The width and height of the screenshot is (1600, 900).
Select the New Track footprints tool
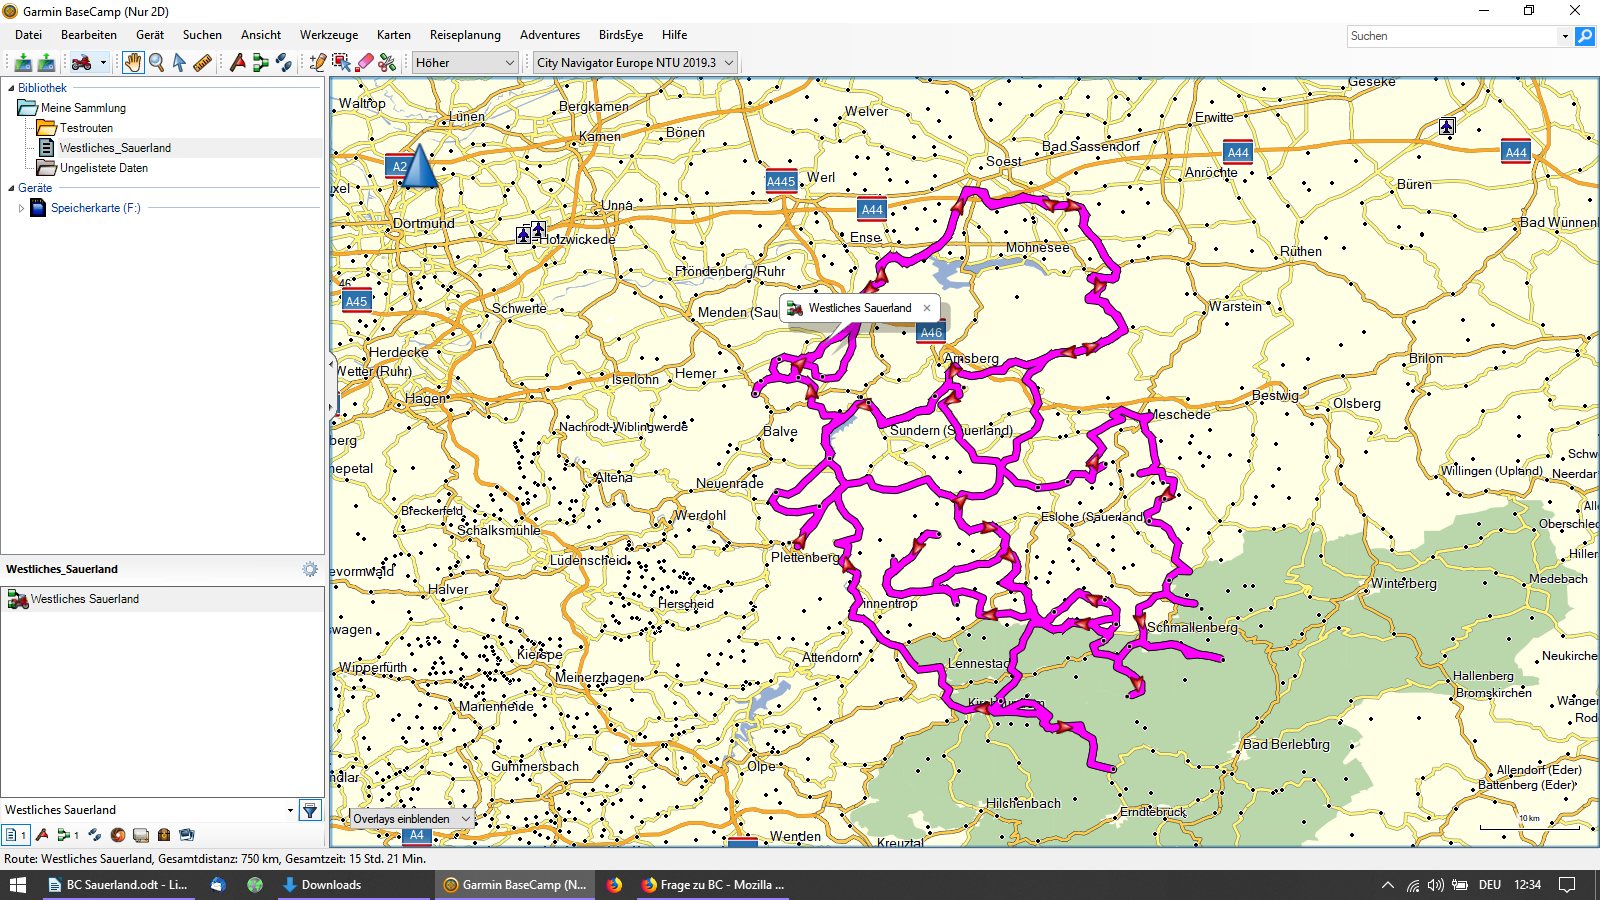point(284,63)
